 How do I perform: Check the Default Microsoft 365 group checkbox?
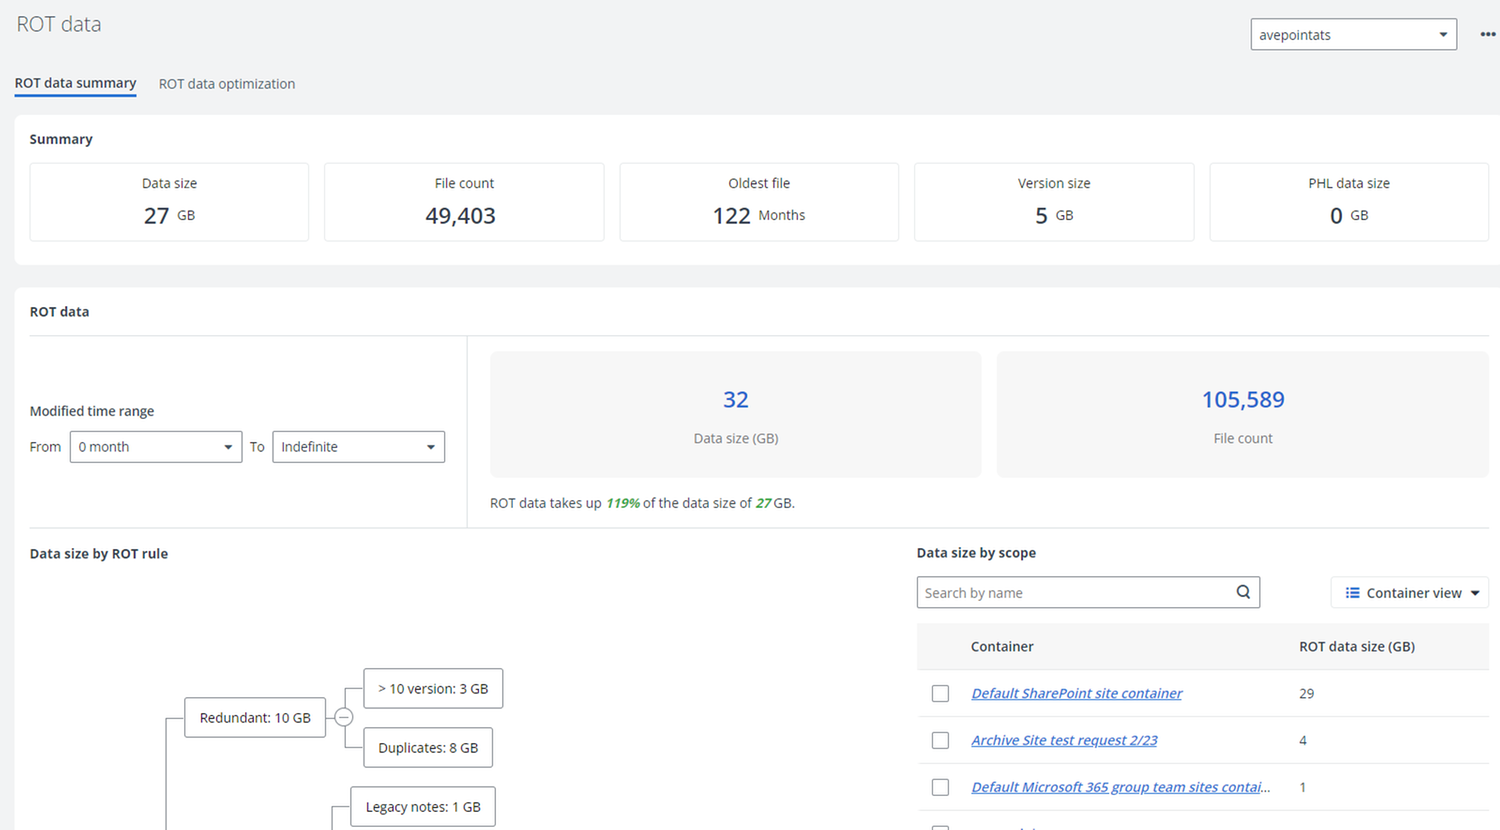(x=940, y=787)
